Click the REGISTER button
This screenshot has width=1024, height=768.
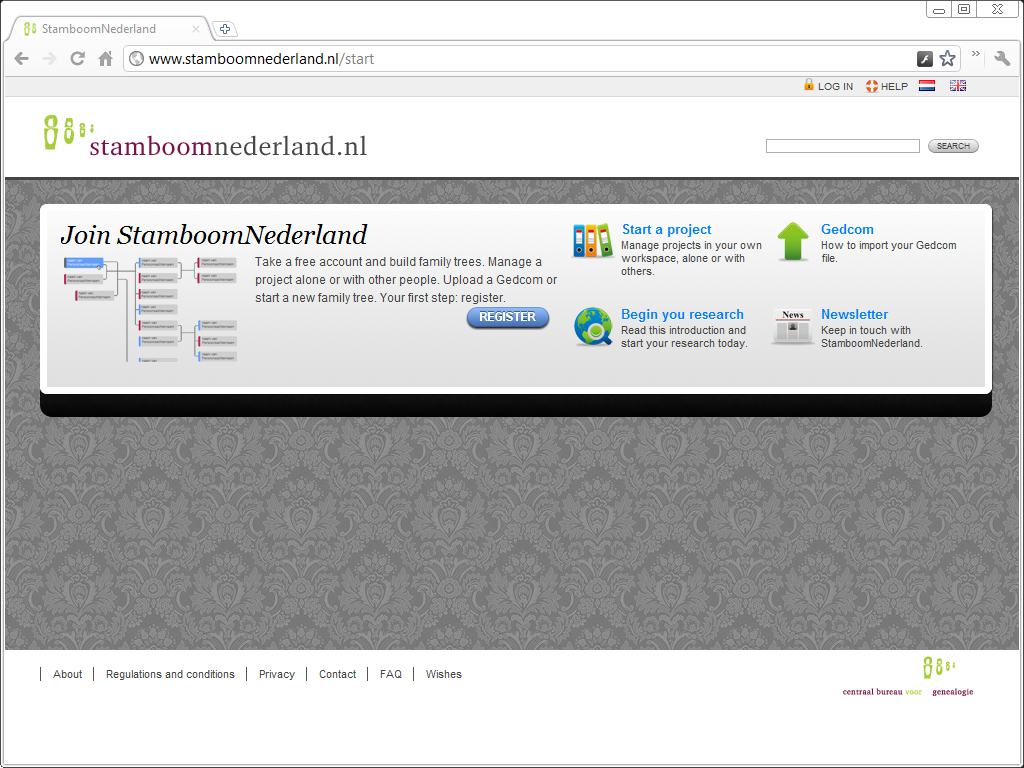pos(507,317)
